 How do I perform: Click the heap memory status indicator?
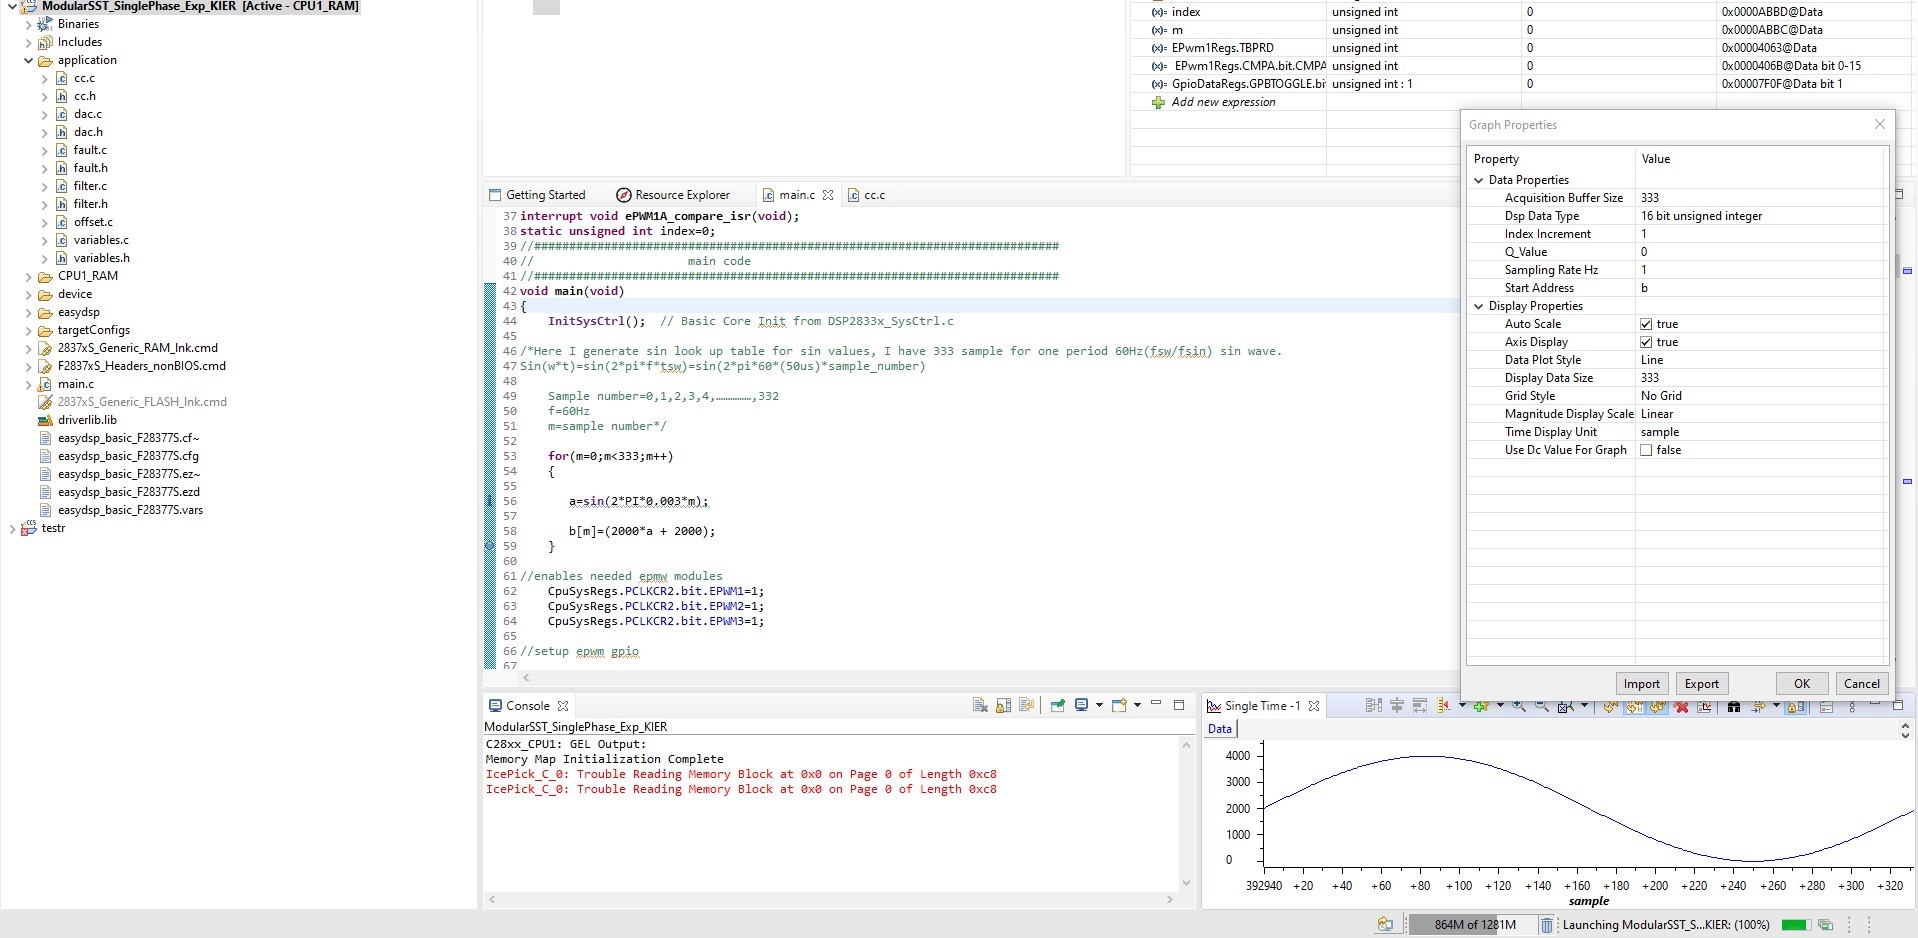point(1474,925)
